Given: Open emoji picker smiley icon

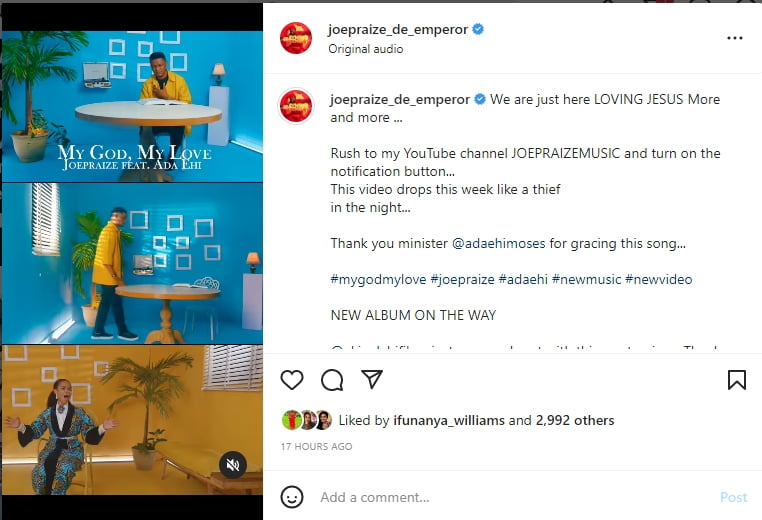Looking at the screenshot, I should click(x=292, y=497).
